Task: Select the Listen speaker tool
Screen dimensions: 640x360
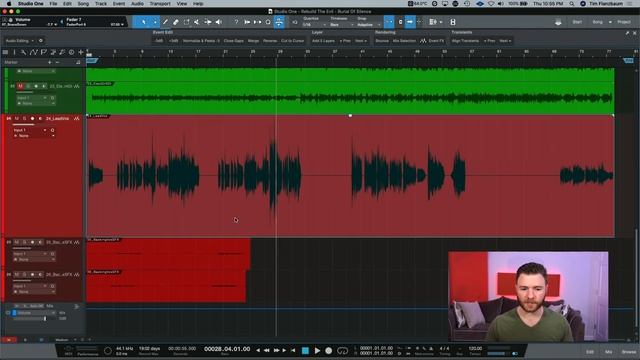Action: click(x=219, y=22)
